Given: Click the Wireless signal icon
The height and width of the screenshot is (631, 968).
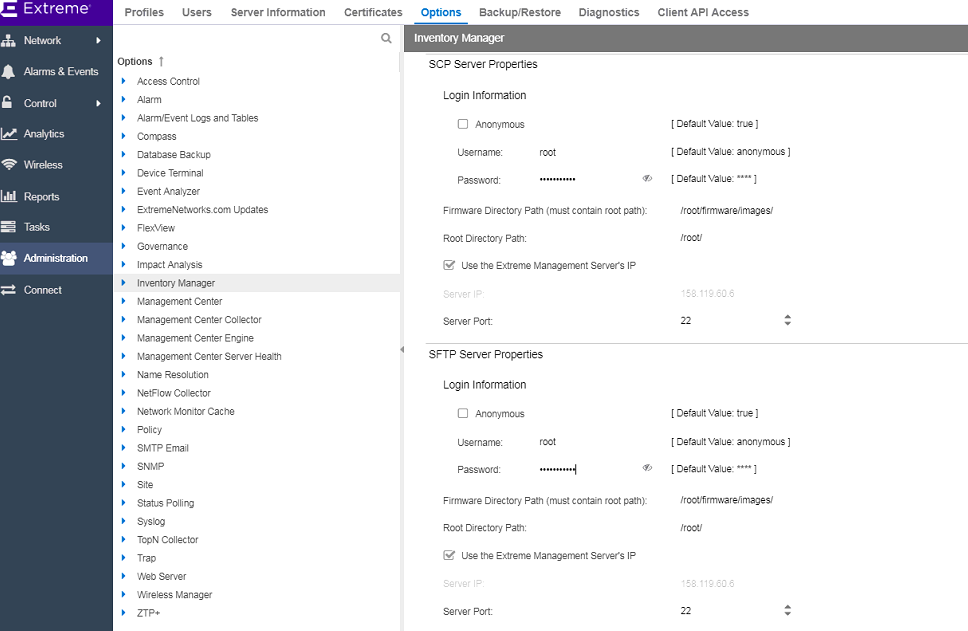Looking at the screenshot, I should point(9,165).
